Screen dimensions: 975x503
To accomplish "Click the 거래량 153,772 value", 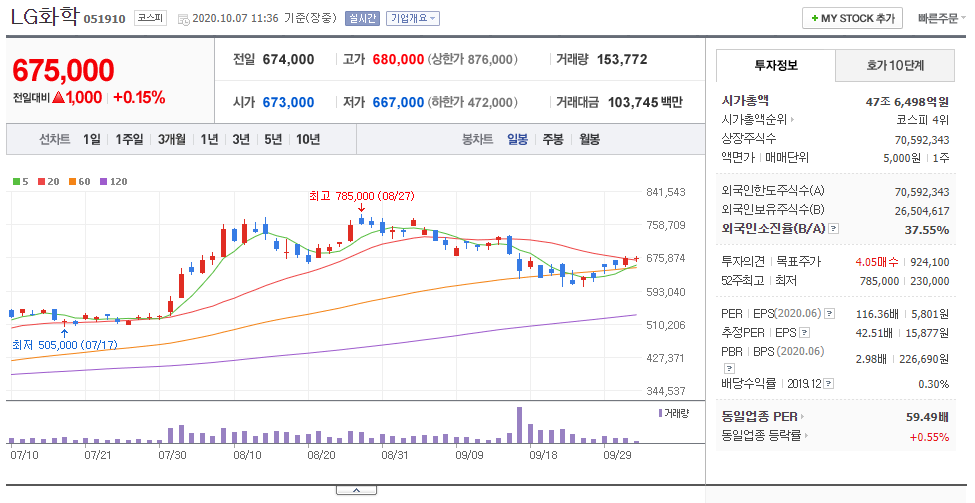I will click(622, 60).
